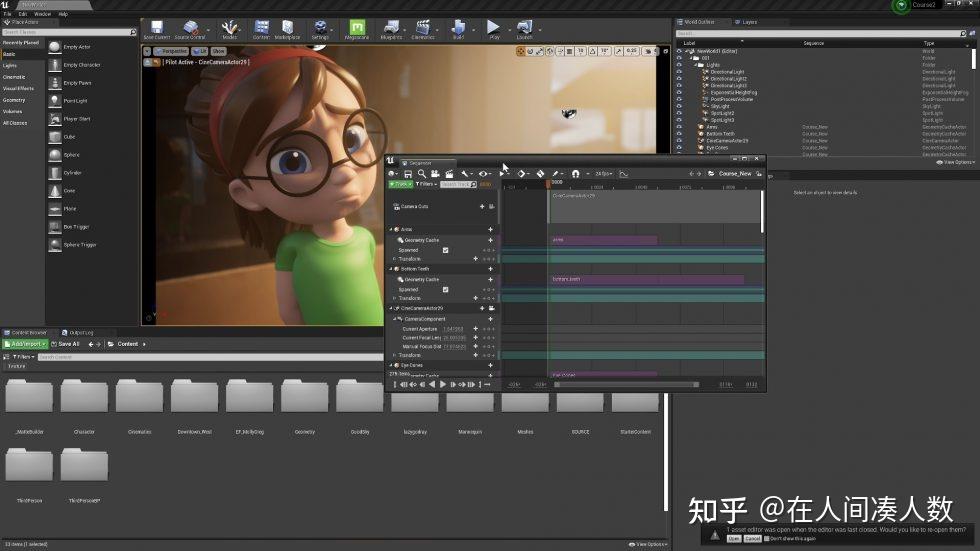Viewport: 980px width, 551px height.
Task: Open the Modes toolbar button
Action: [229, 29]
